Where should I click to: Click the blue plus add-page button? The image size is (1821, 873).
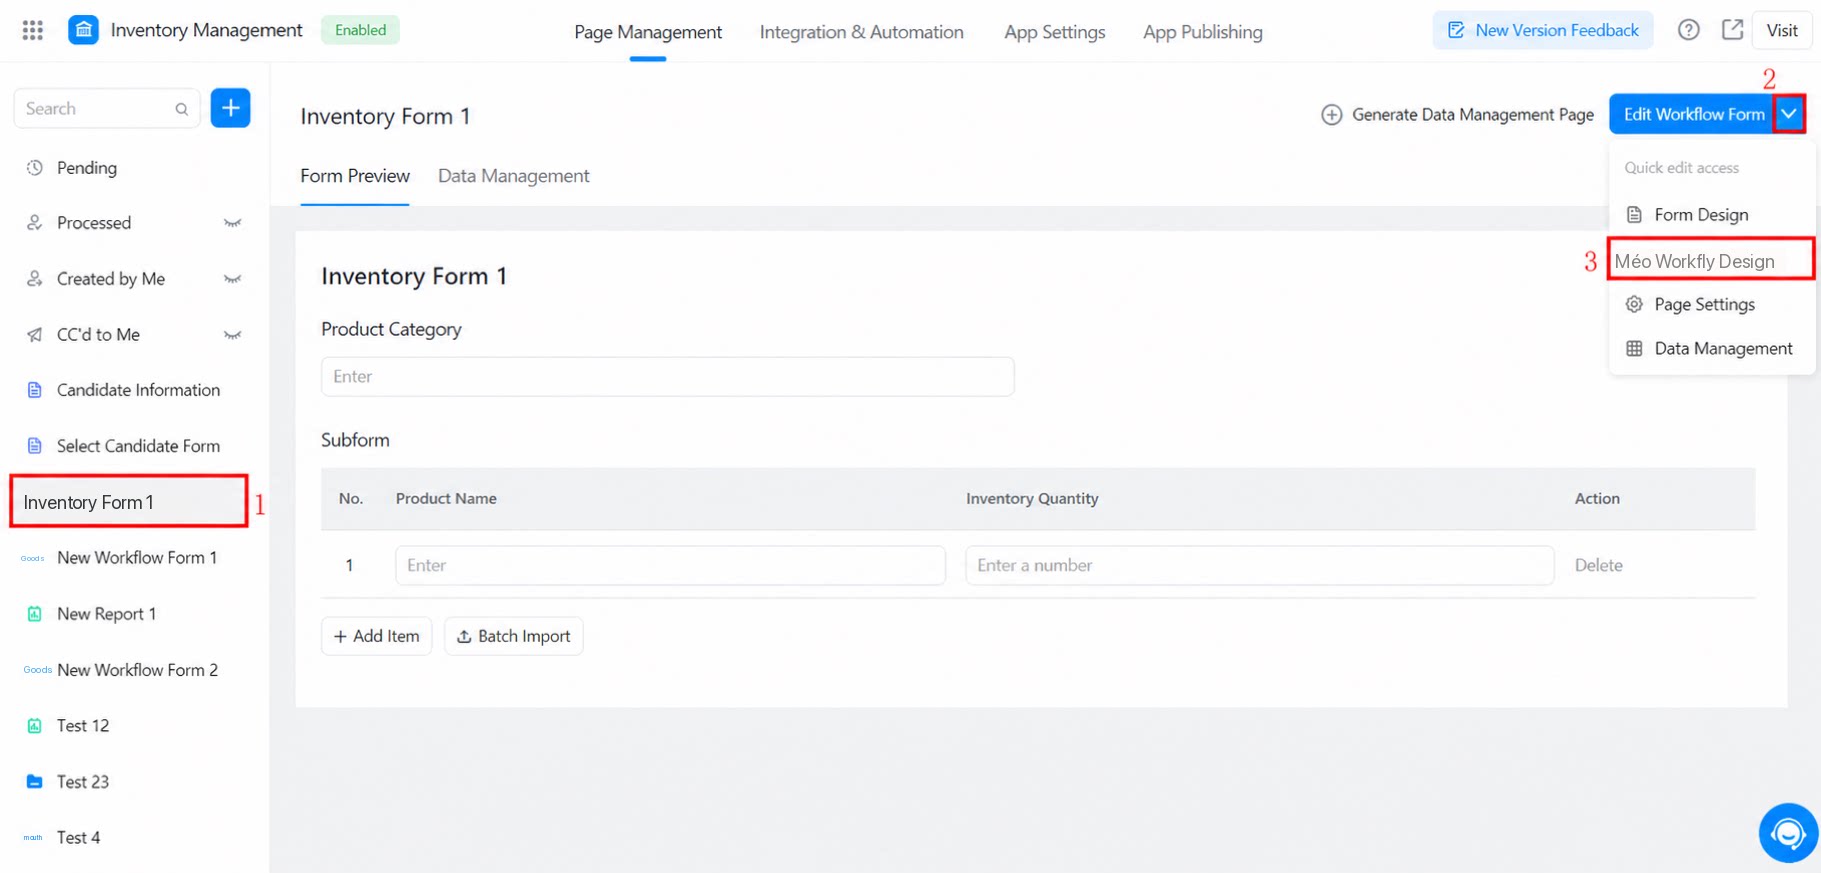(230, 108)
